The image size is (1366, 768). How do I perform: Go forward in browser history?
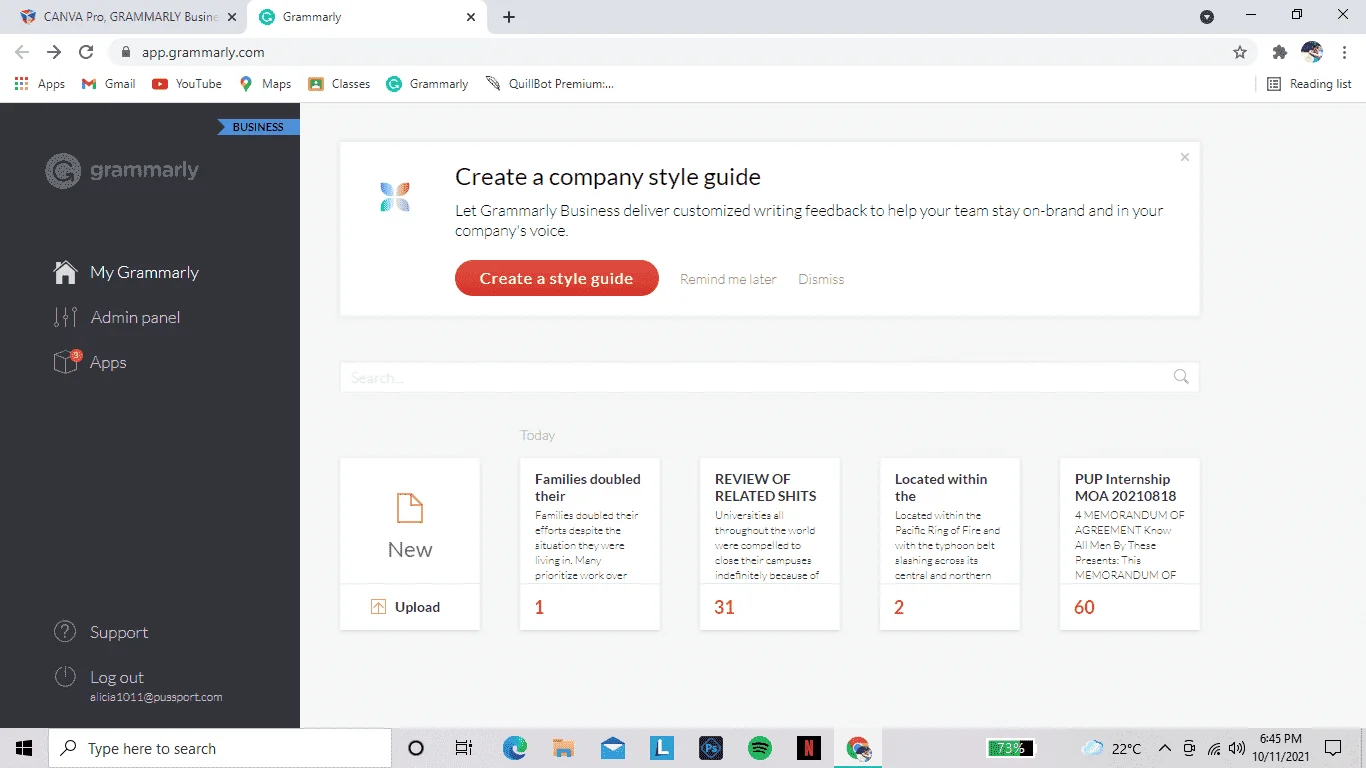point(54,52)
